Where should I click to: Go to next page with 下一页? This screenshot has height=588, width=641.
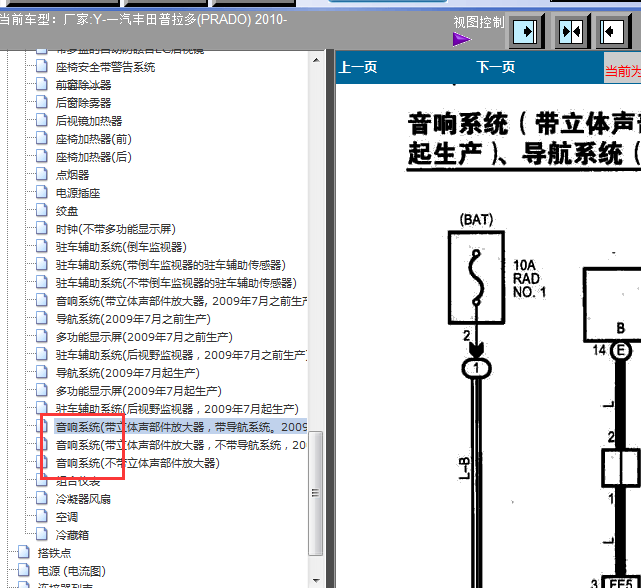[495, 67]
